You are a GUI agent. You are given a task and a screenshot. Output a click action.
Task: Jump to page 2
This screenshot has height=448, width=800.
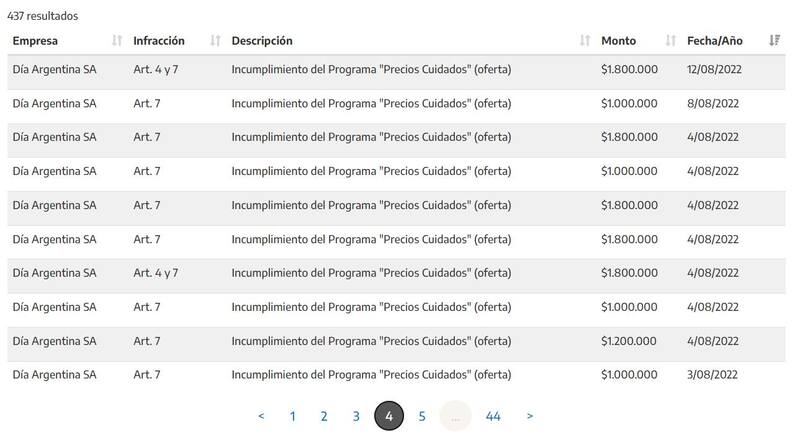pyautogui.click(x=324, y=416)
